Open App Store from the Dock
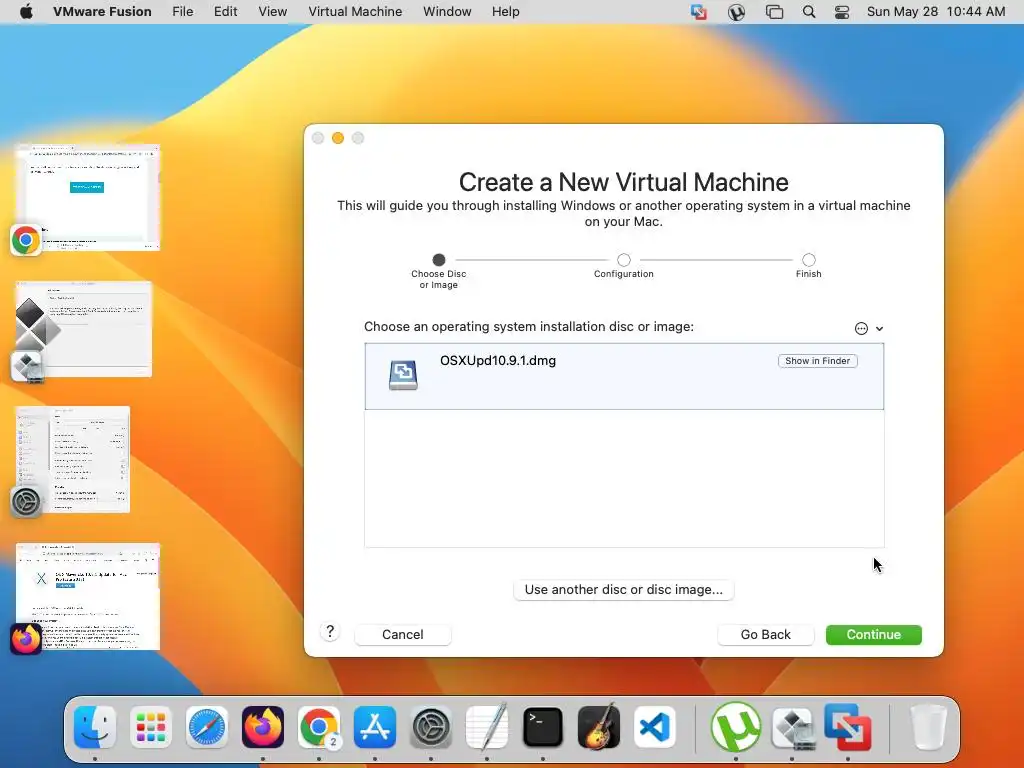1024x768 pixels. [x=375, y=727]
